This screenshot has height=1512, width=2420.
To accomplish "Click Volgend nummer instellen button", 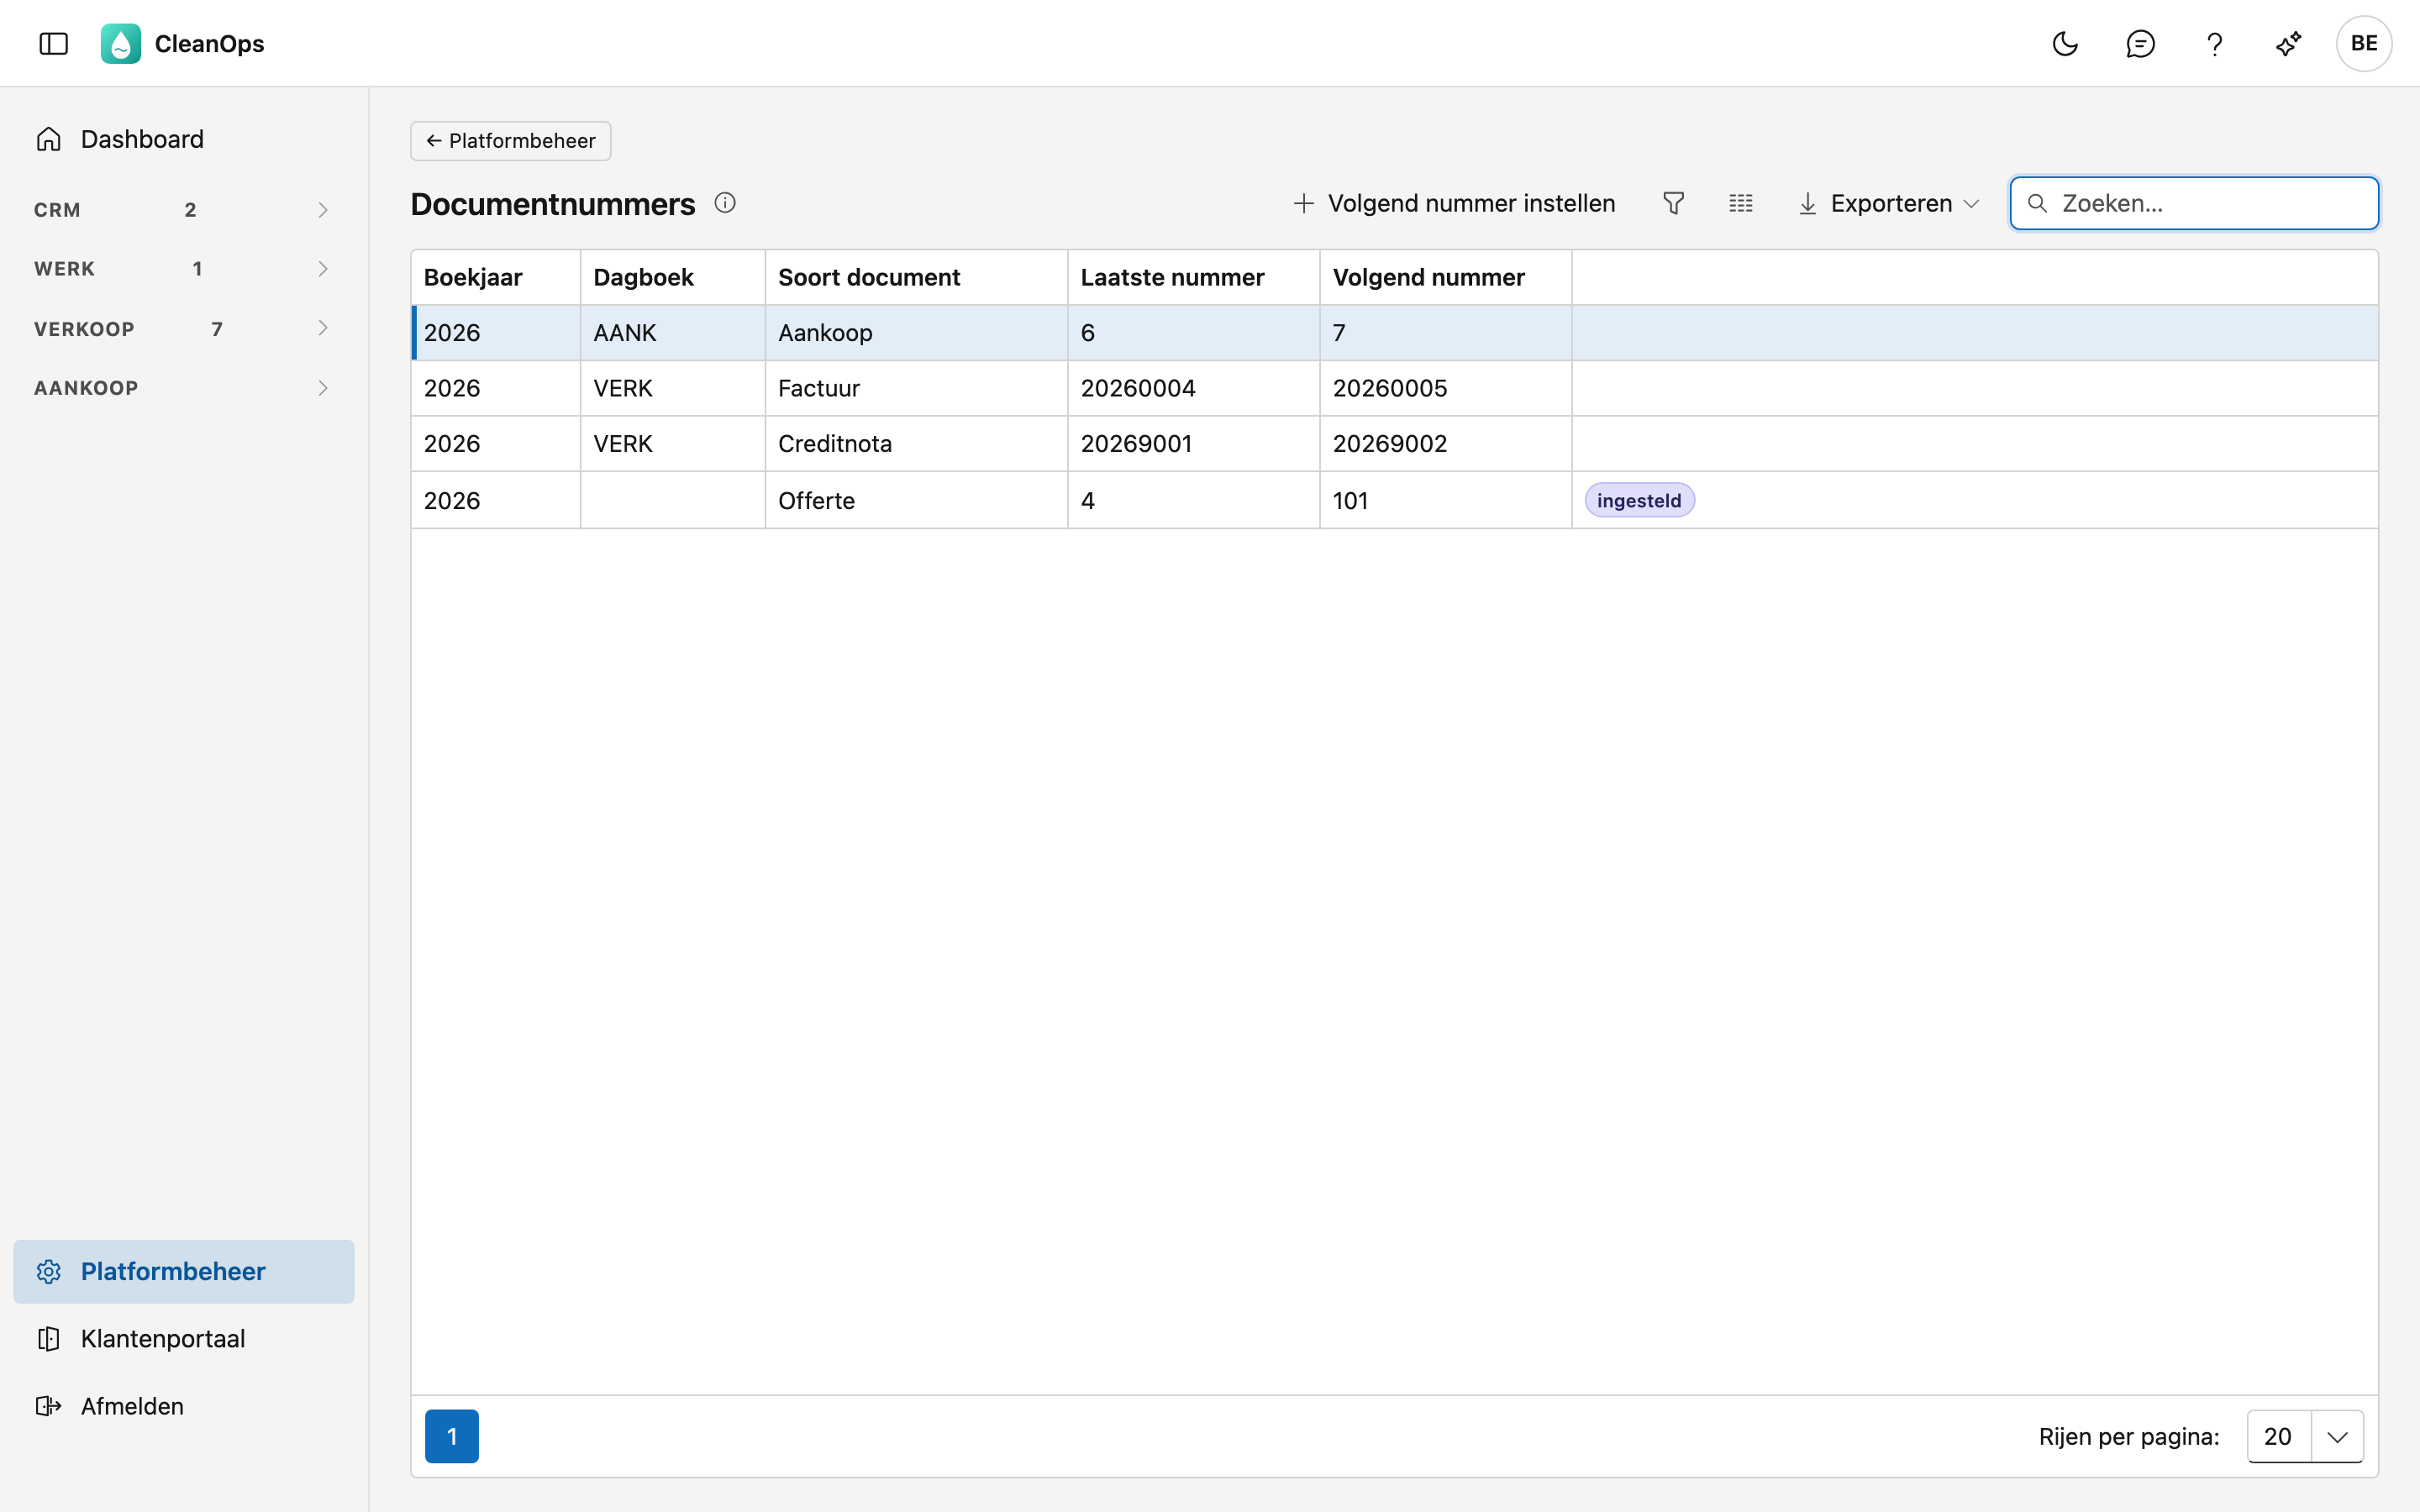I will point(1455,203).
